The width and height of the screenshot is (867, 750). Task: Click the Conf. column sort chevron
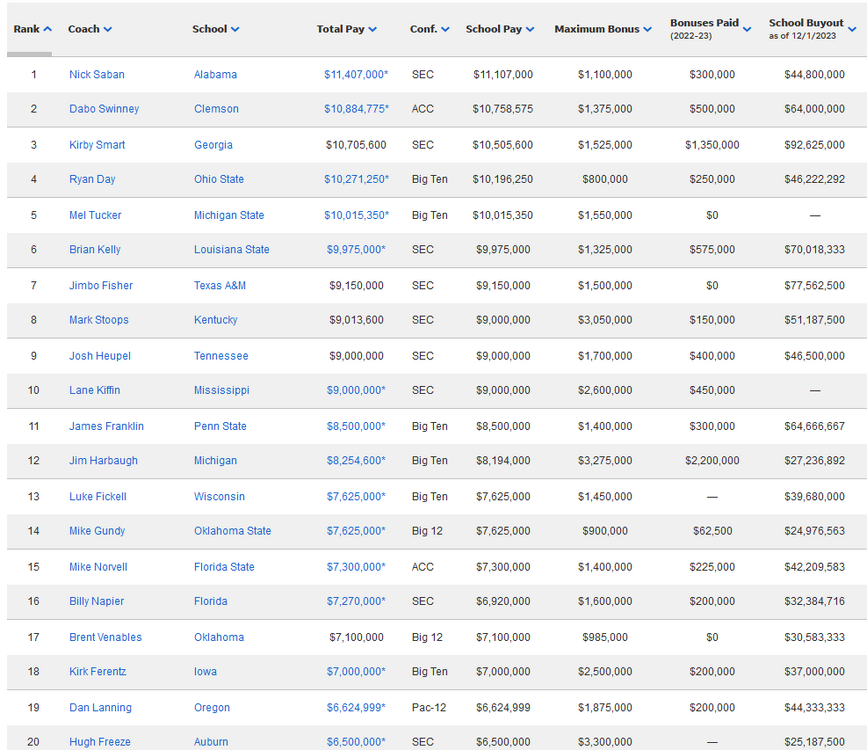(445, 30)
